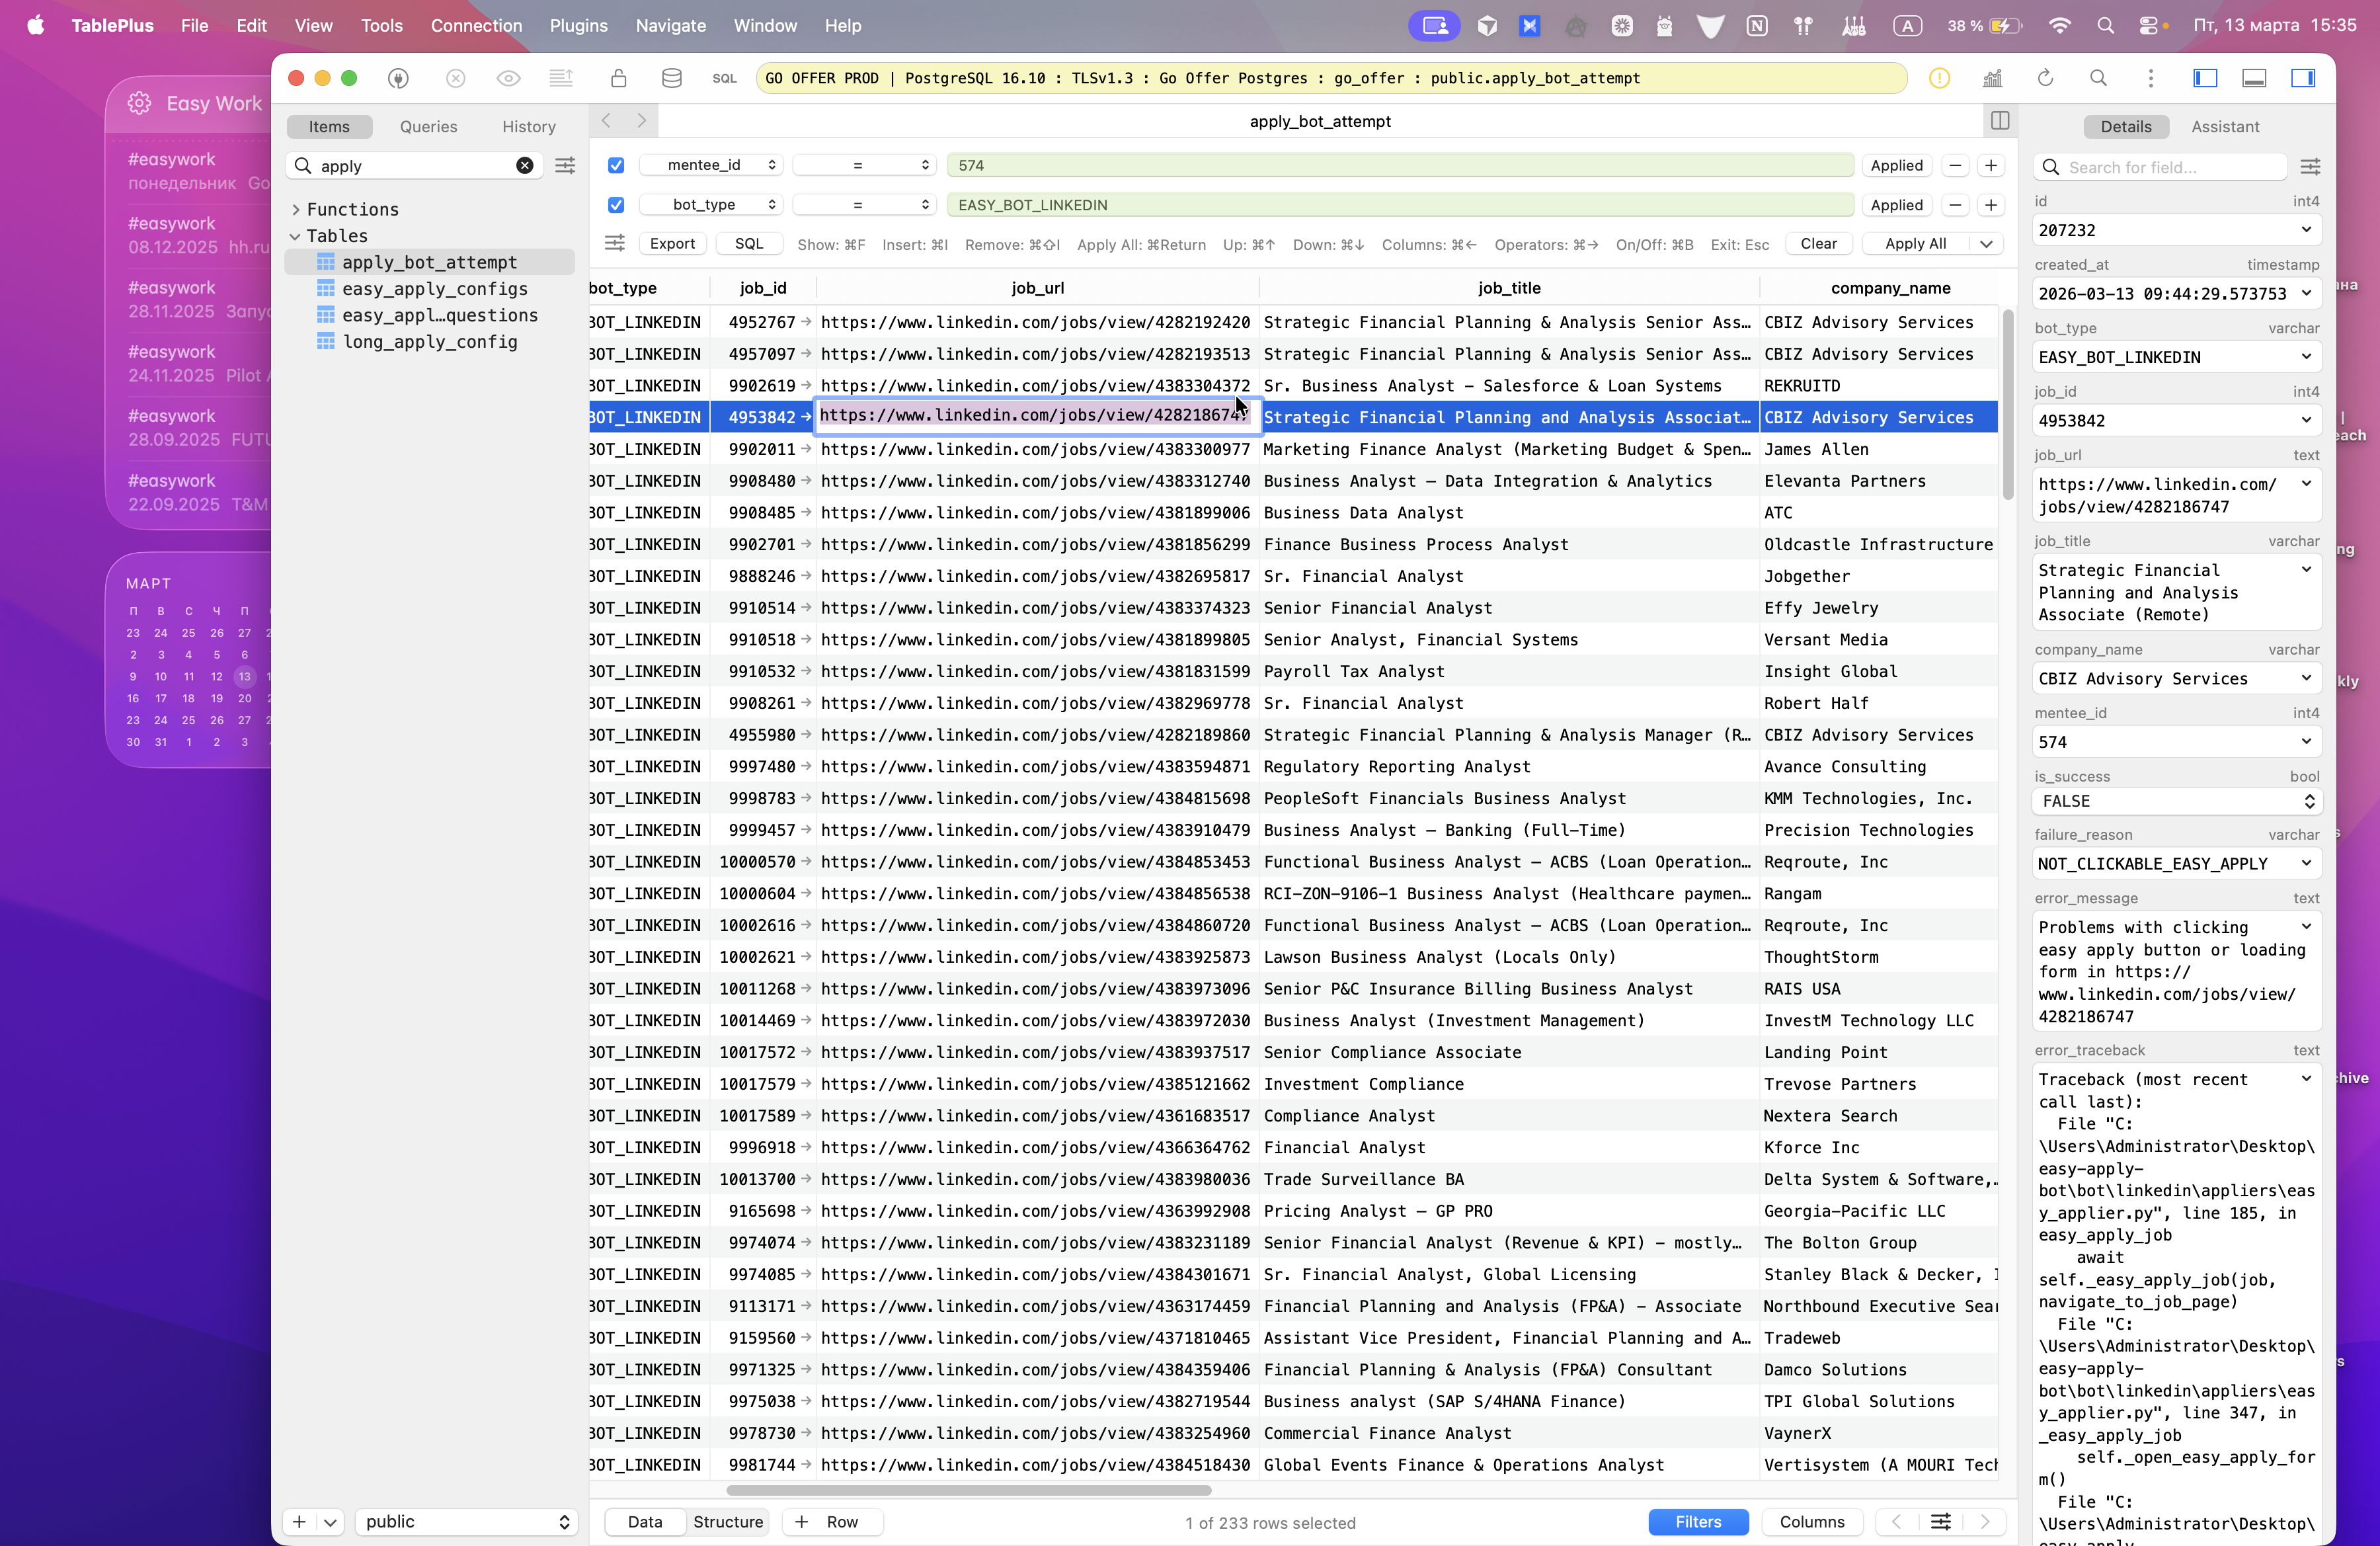
Task: Click the horizontal scrollbar under the table
Action: click(x=968, y=1490)
